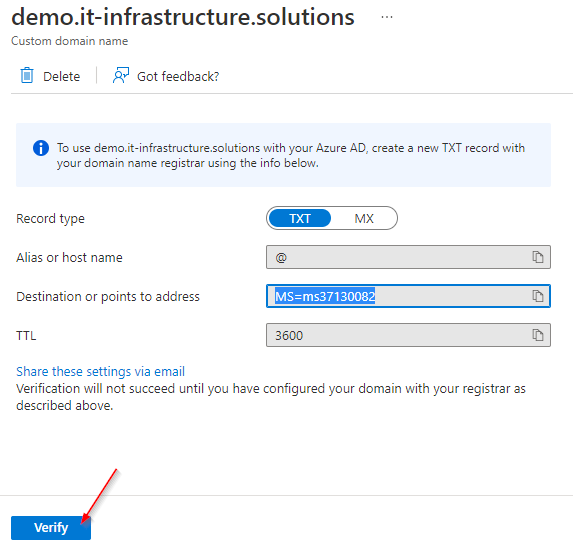Select the TXT record type
The height and width of the screenshot is (549, 573).
(x=300, y=218)
